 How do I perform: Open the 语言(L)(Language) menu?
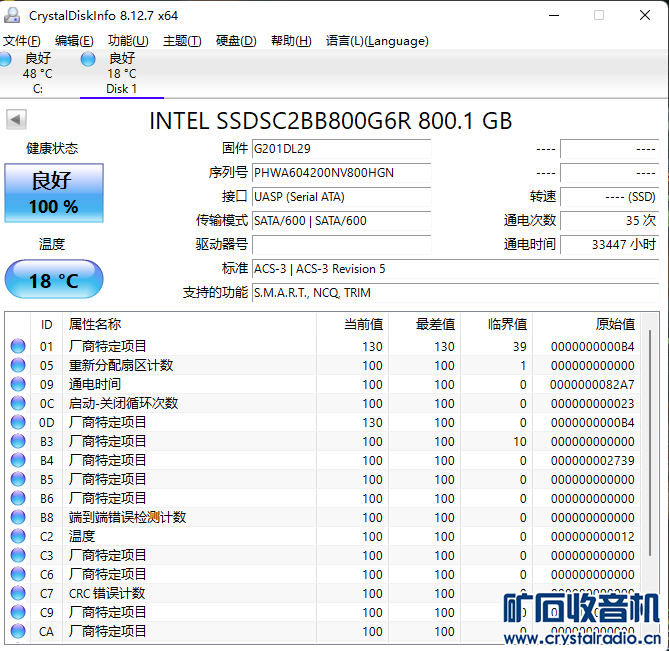[x=377, y=41]
